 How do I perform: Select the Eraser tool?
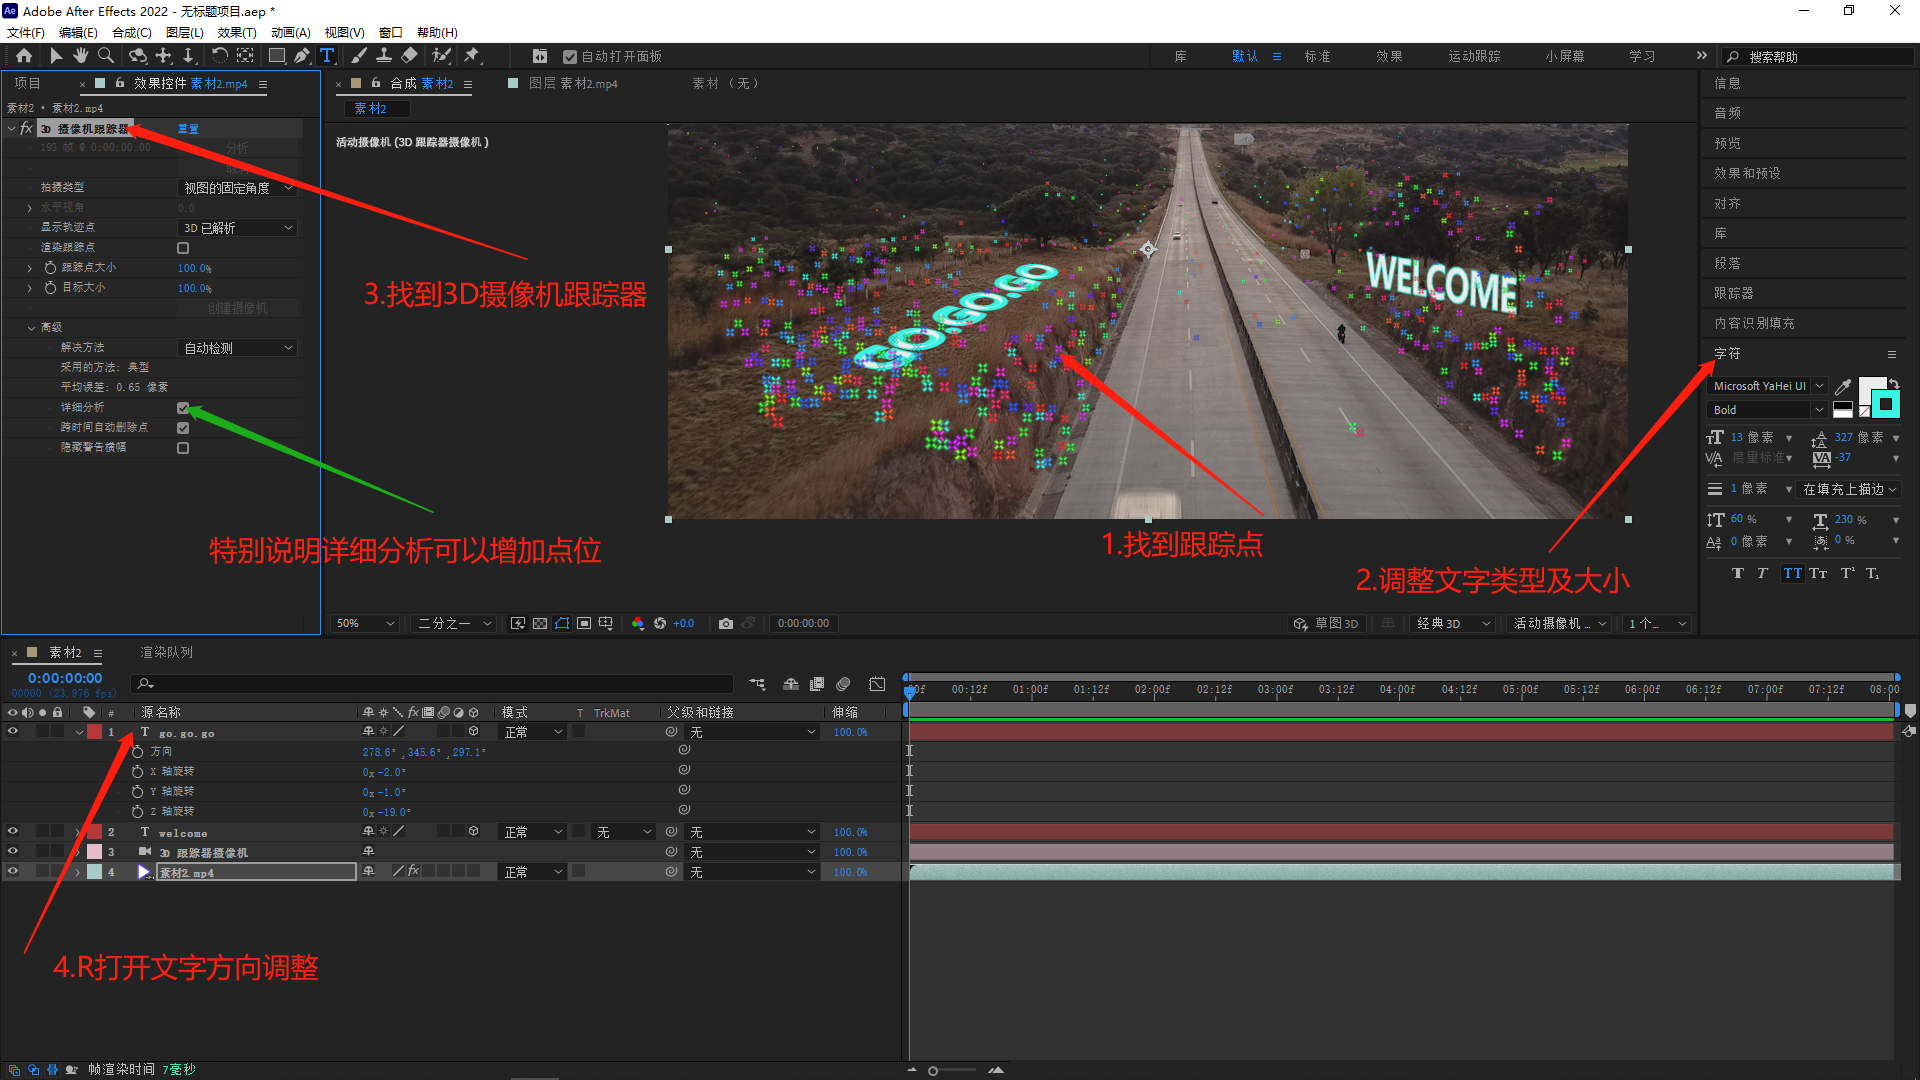tap(410, 56)
